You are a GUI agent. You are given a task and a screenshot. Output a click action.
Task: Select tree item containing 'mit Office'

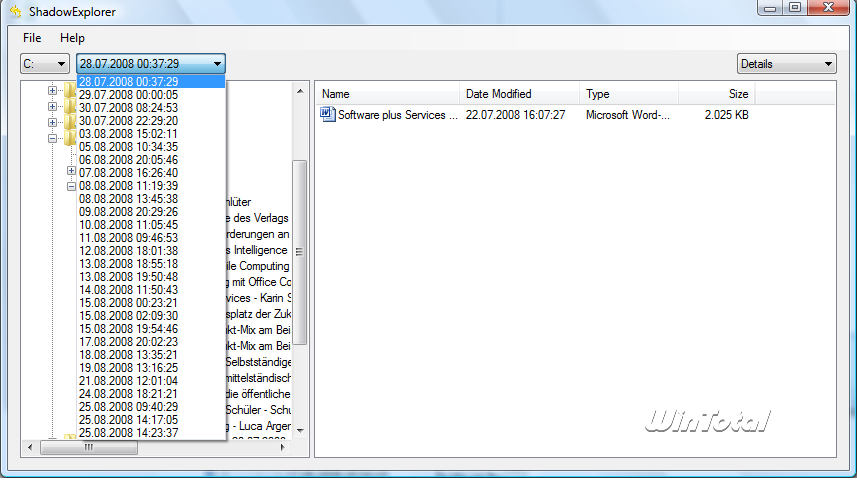click(259, 282)
